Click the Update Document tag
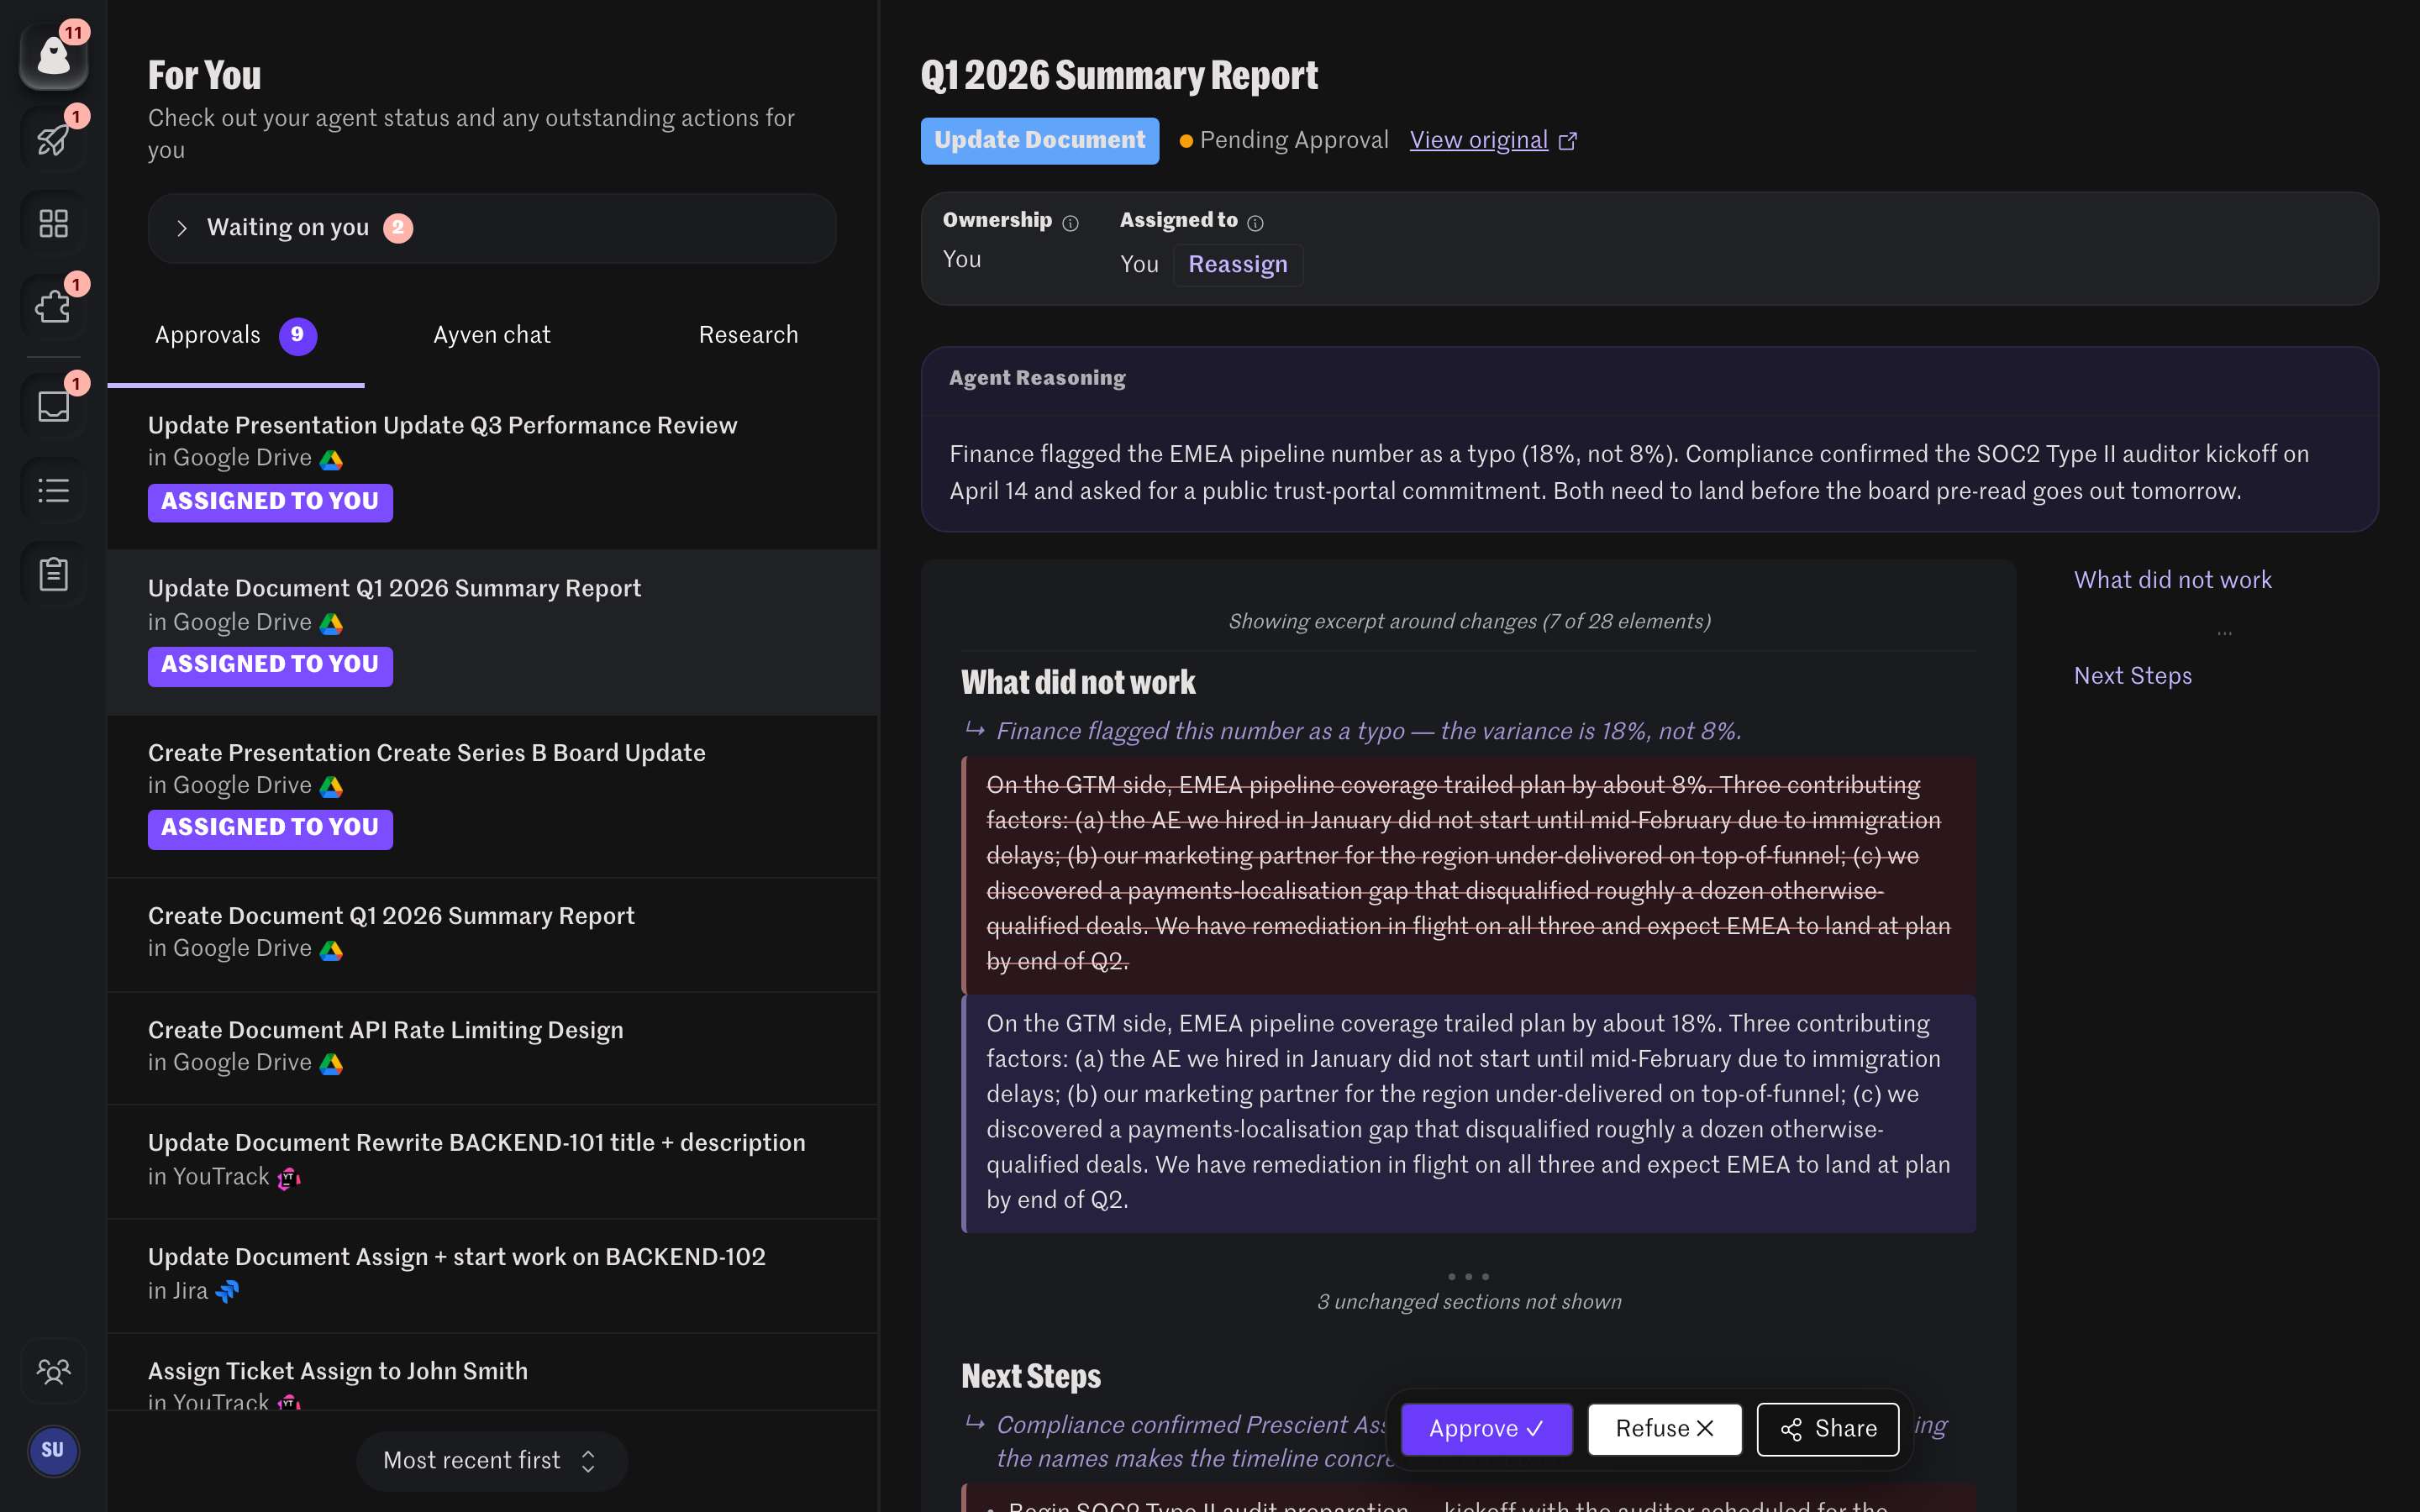This screenshot has height=1512, width=2420. 1040,140
